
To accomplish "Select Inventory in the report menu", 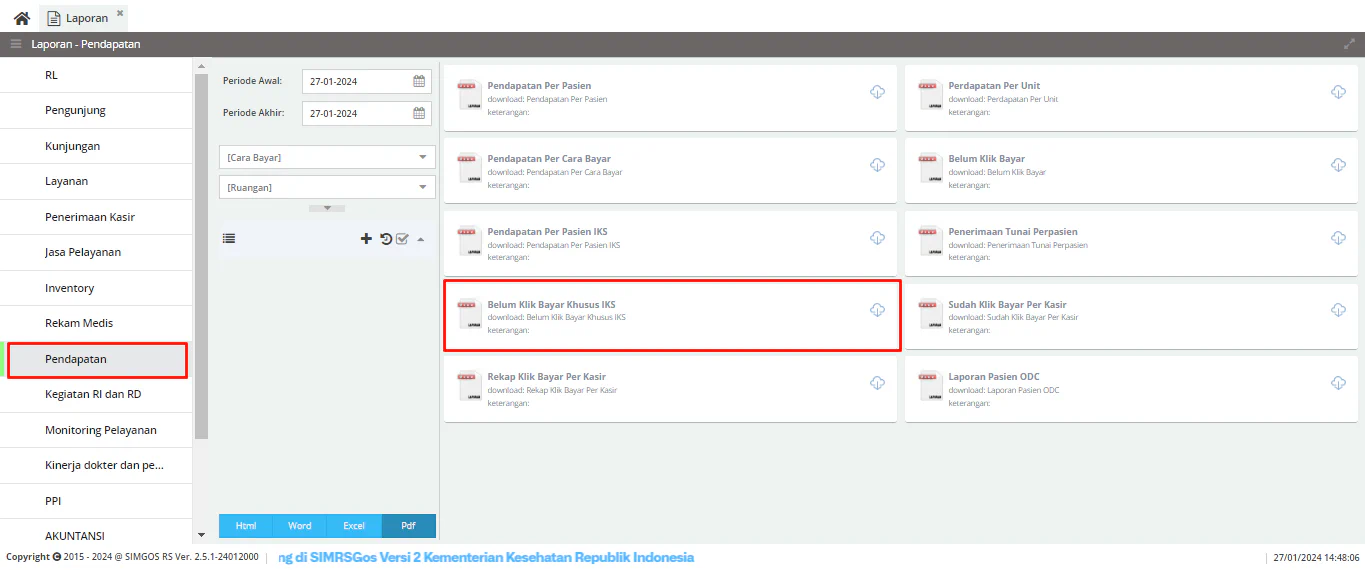I will point(96,288).
